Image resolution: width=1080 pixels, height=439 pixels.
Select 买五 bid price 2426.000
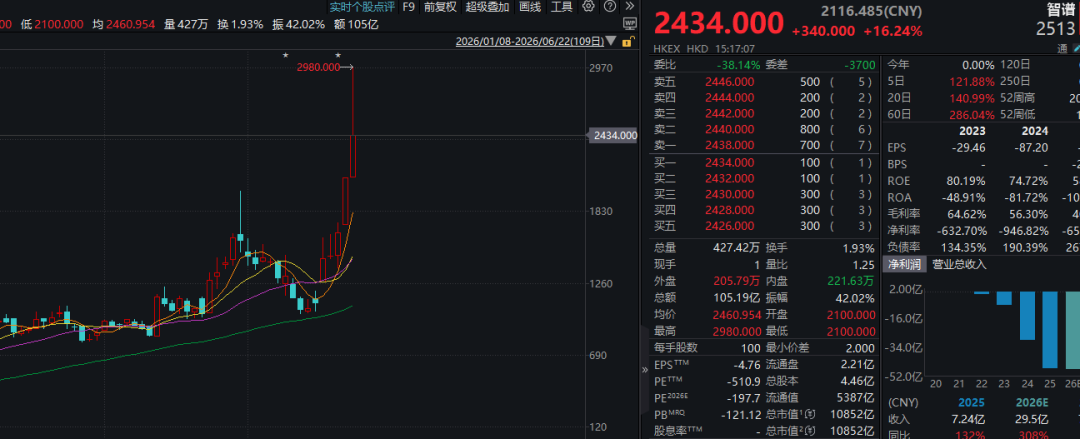(729, 226)
